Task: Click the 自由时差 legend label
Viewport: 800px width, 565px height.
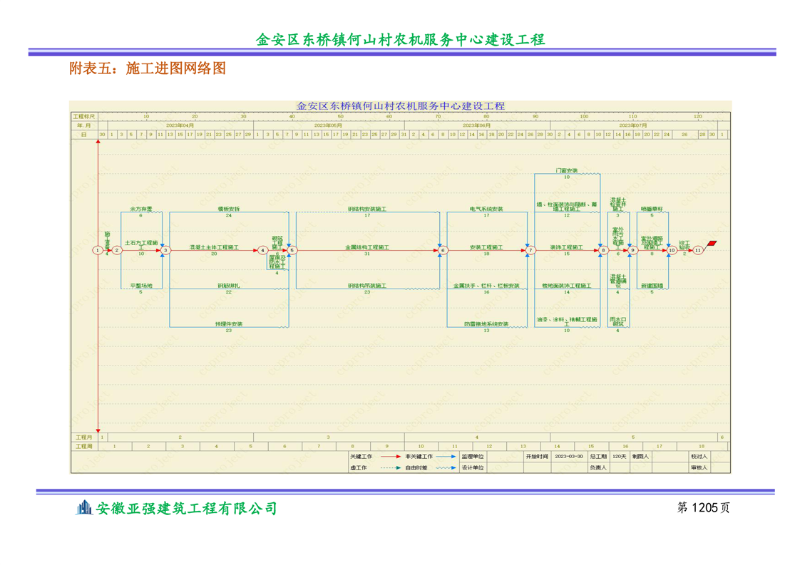Action: 416,468
